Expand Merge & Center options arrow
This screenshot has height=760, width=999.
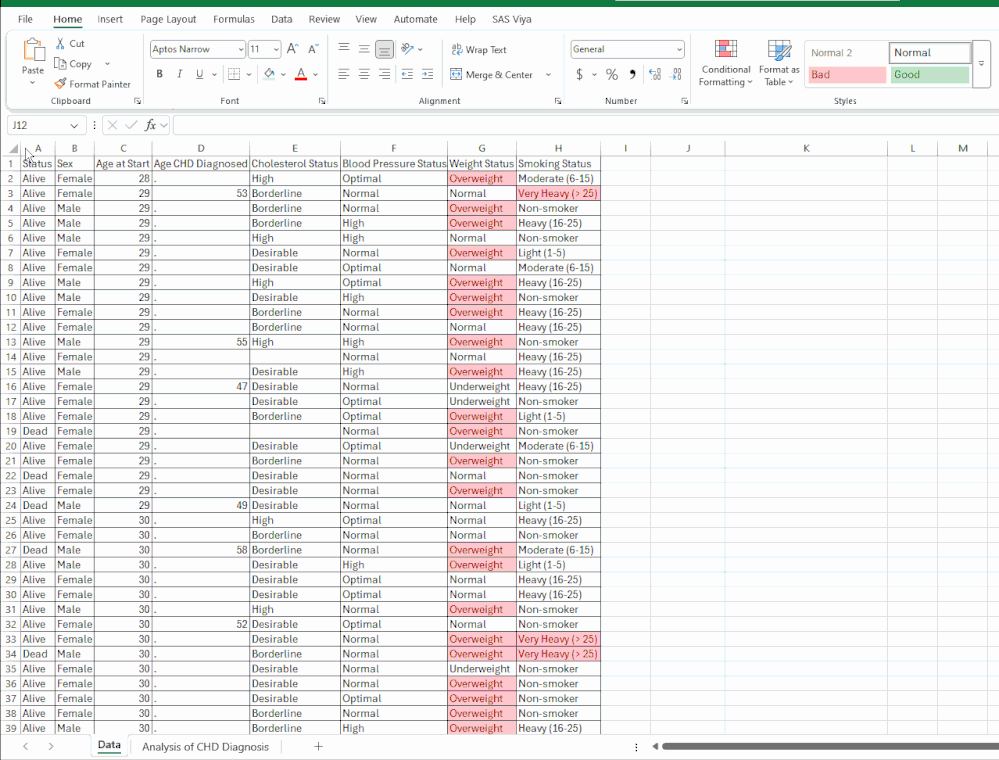(548, 75)
